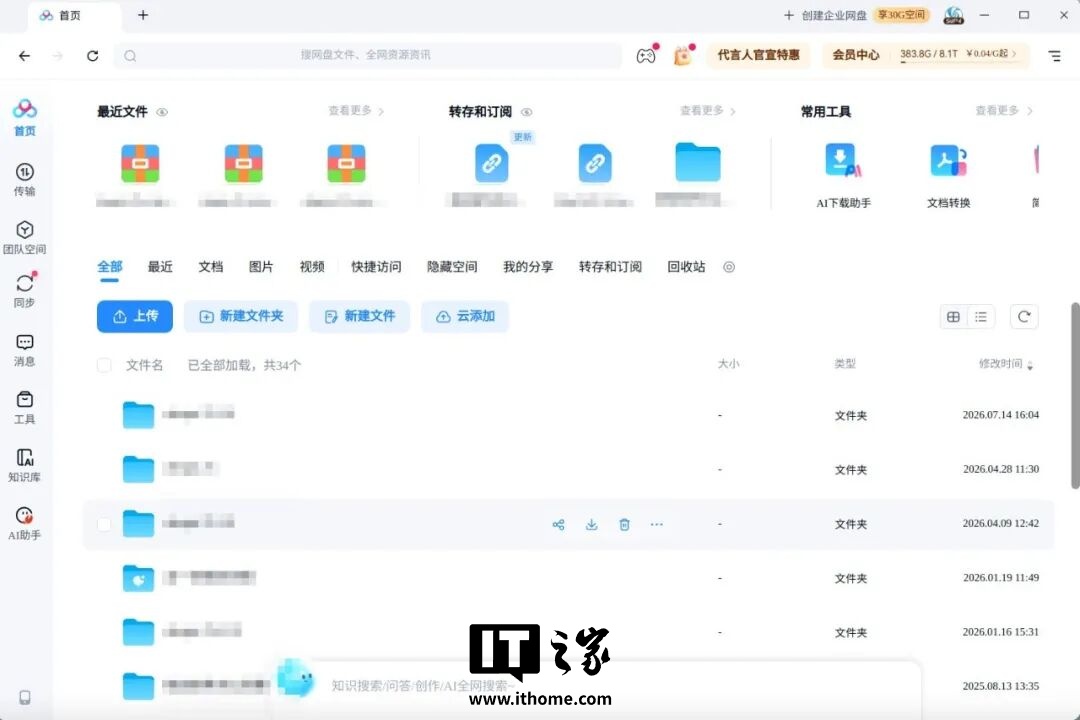This screenshot has height=720, width=1080.
Task: Open the 我的分享 tab
Action: [528, 267]
